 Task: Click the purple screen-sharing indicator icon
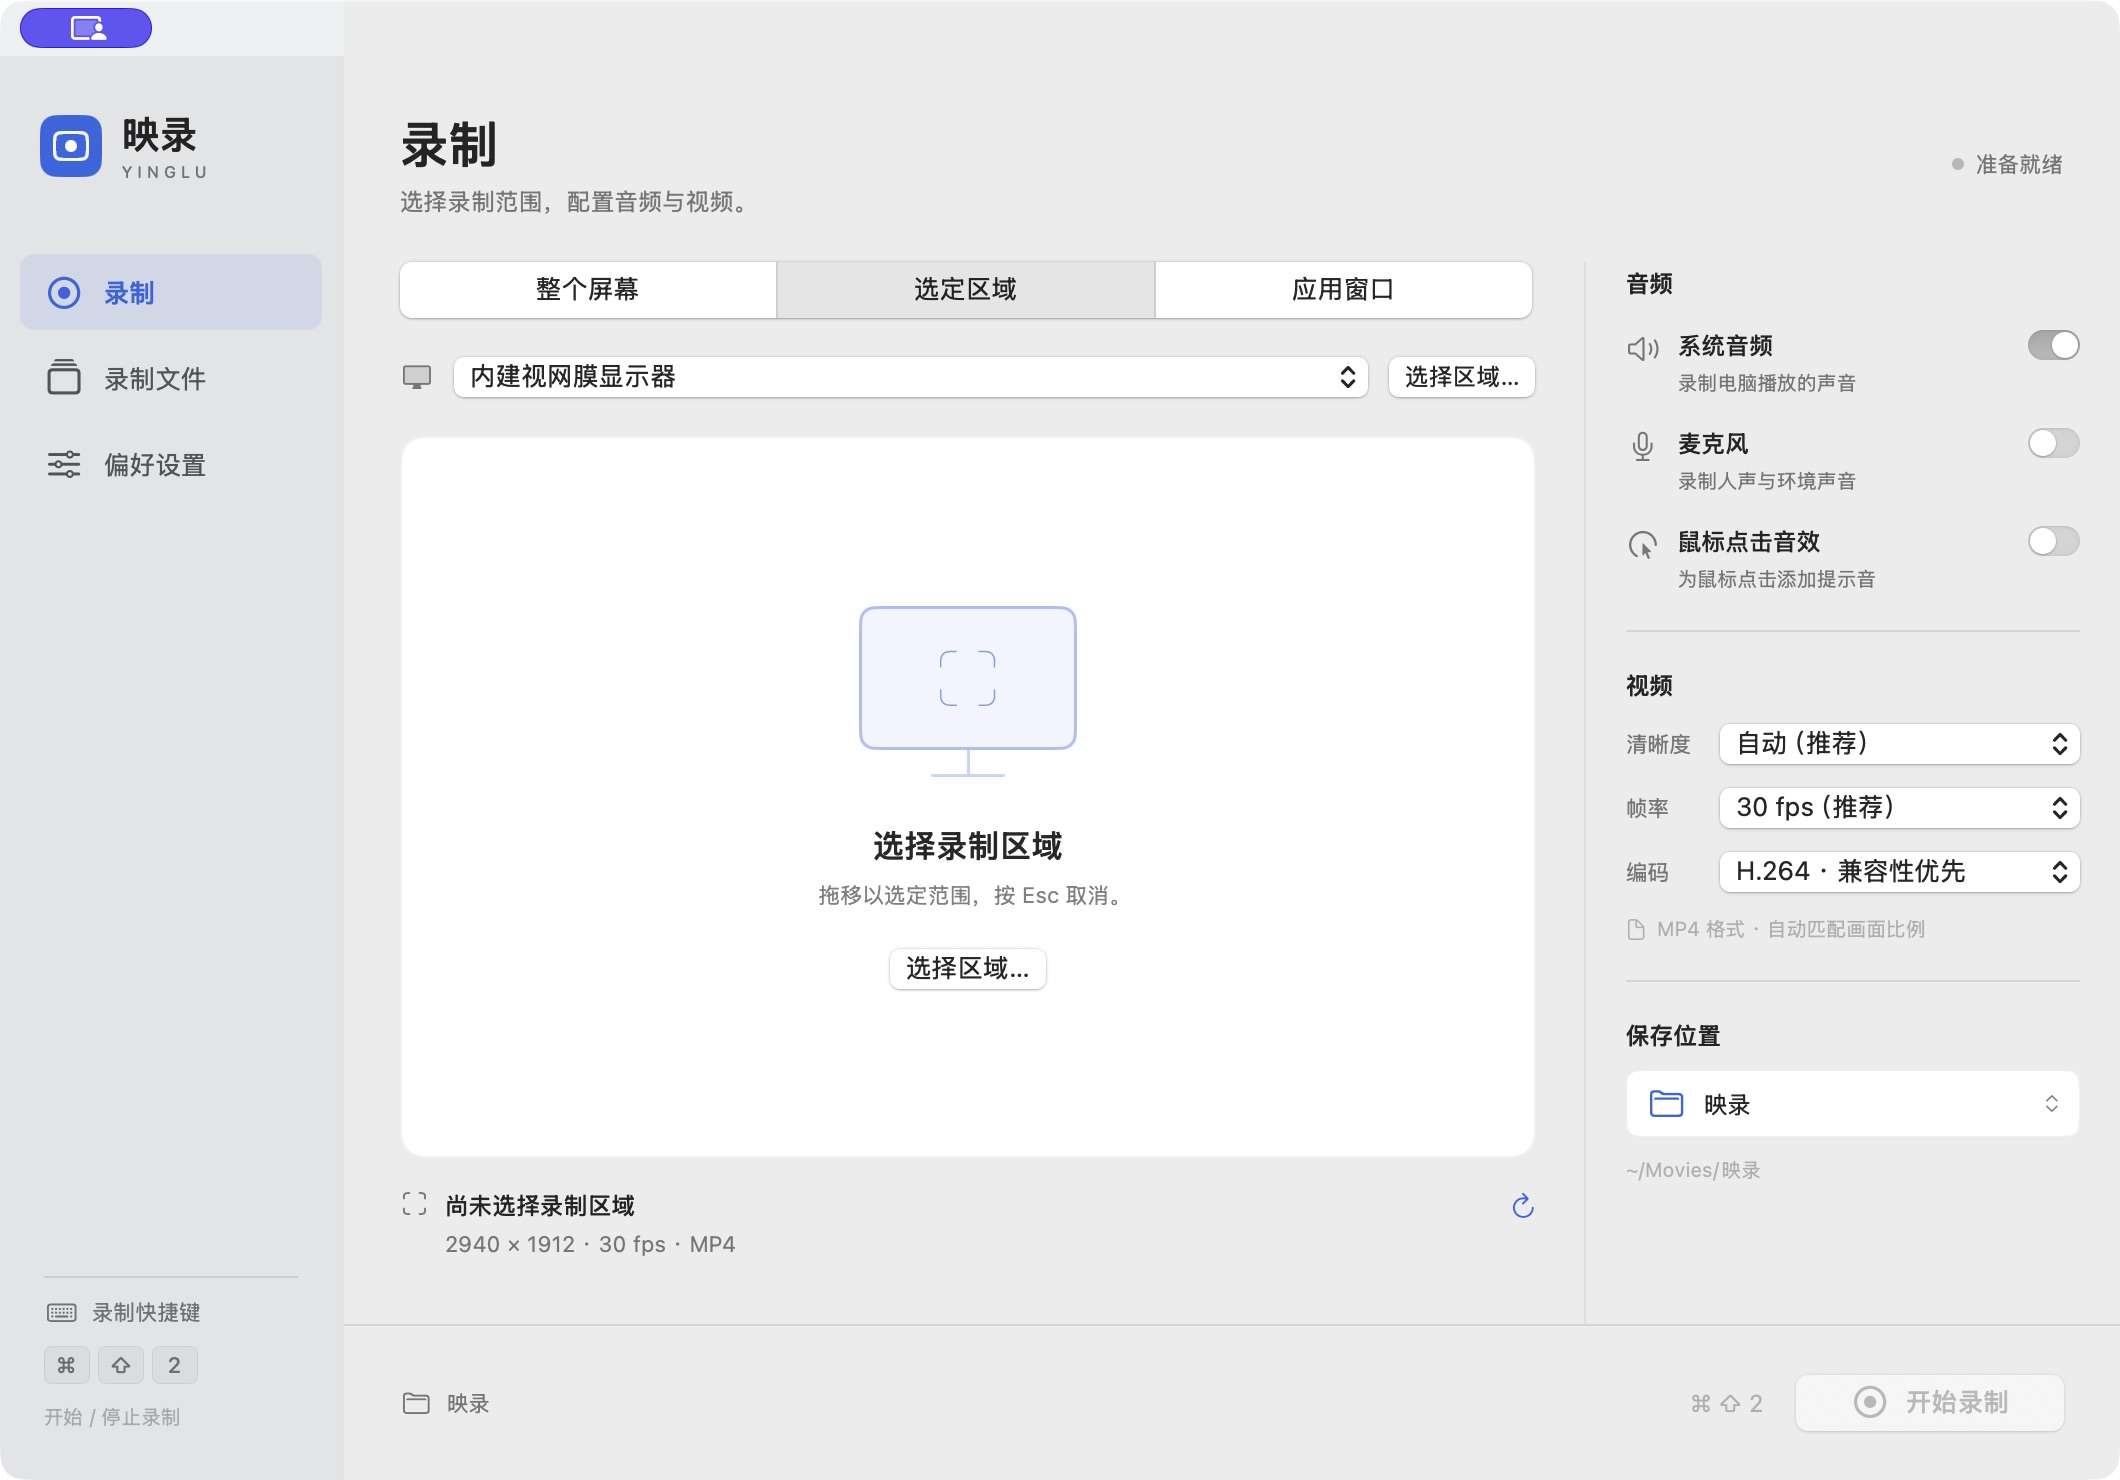pos(87,28)
